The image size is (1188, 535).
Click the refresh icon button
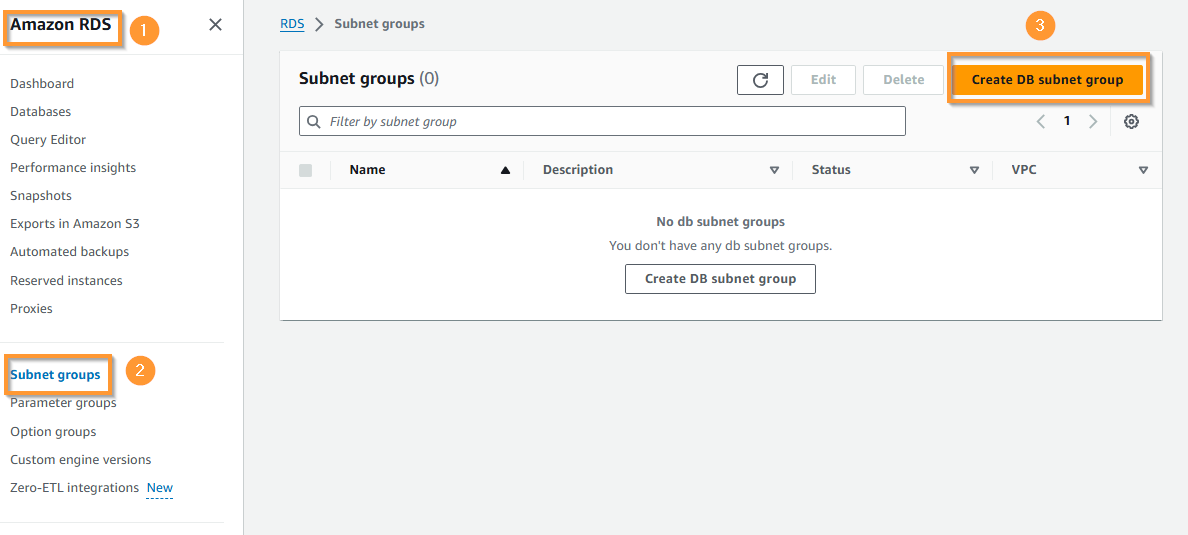(760, 80)
